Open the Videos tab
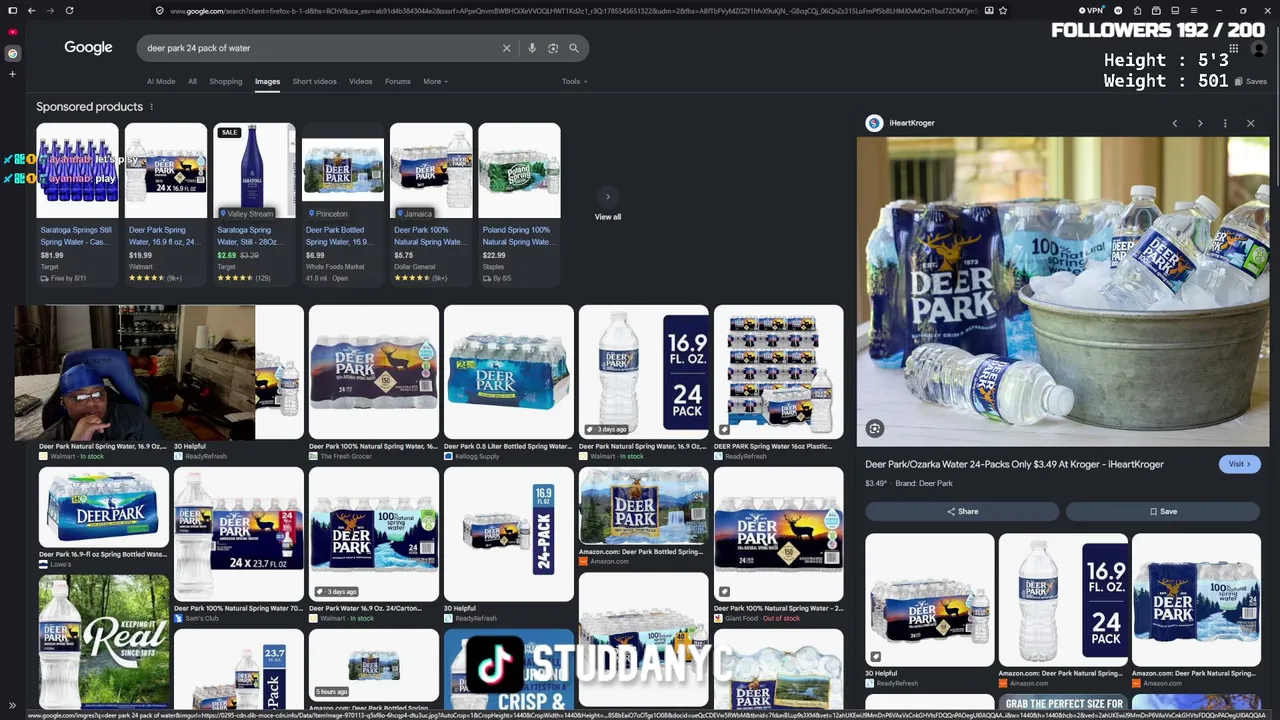The height and width of the screenshot is (720, 1280). click(x=361, y=82)
